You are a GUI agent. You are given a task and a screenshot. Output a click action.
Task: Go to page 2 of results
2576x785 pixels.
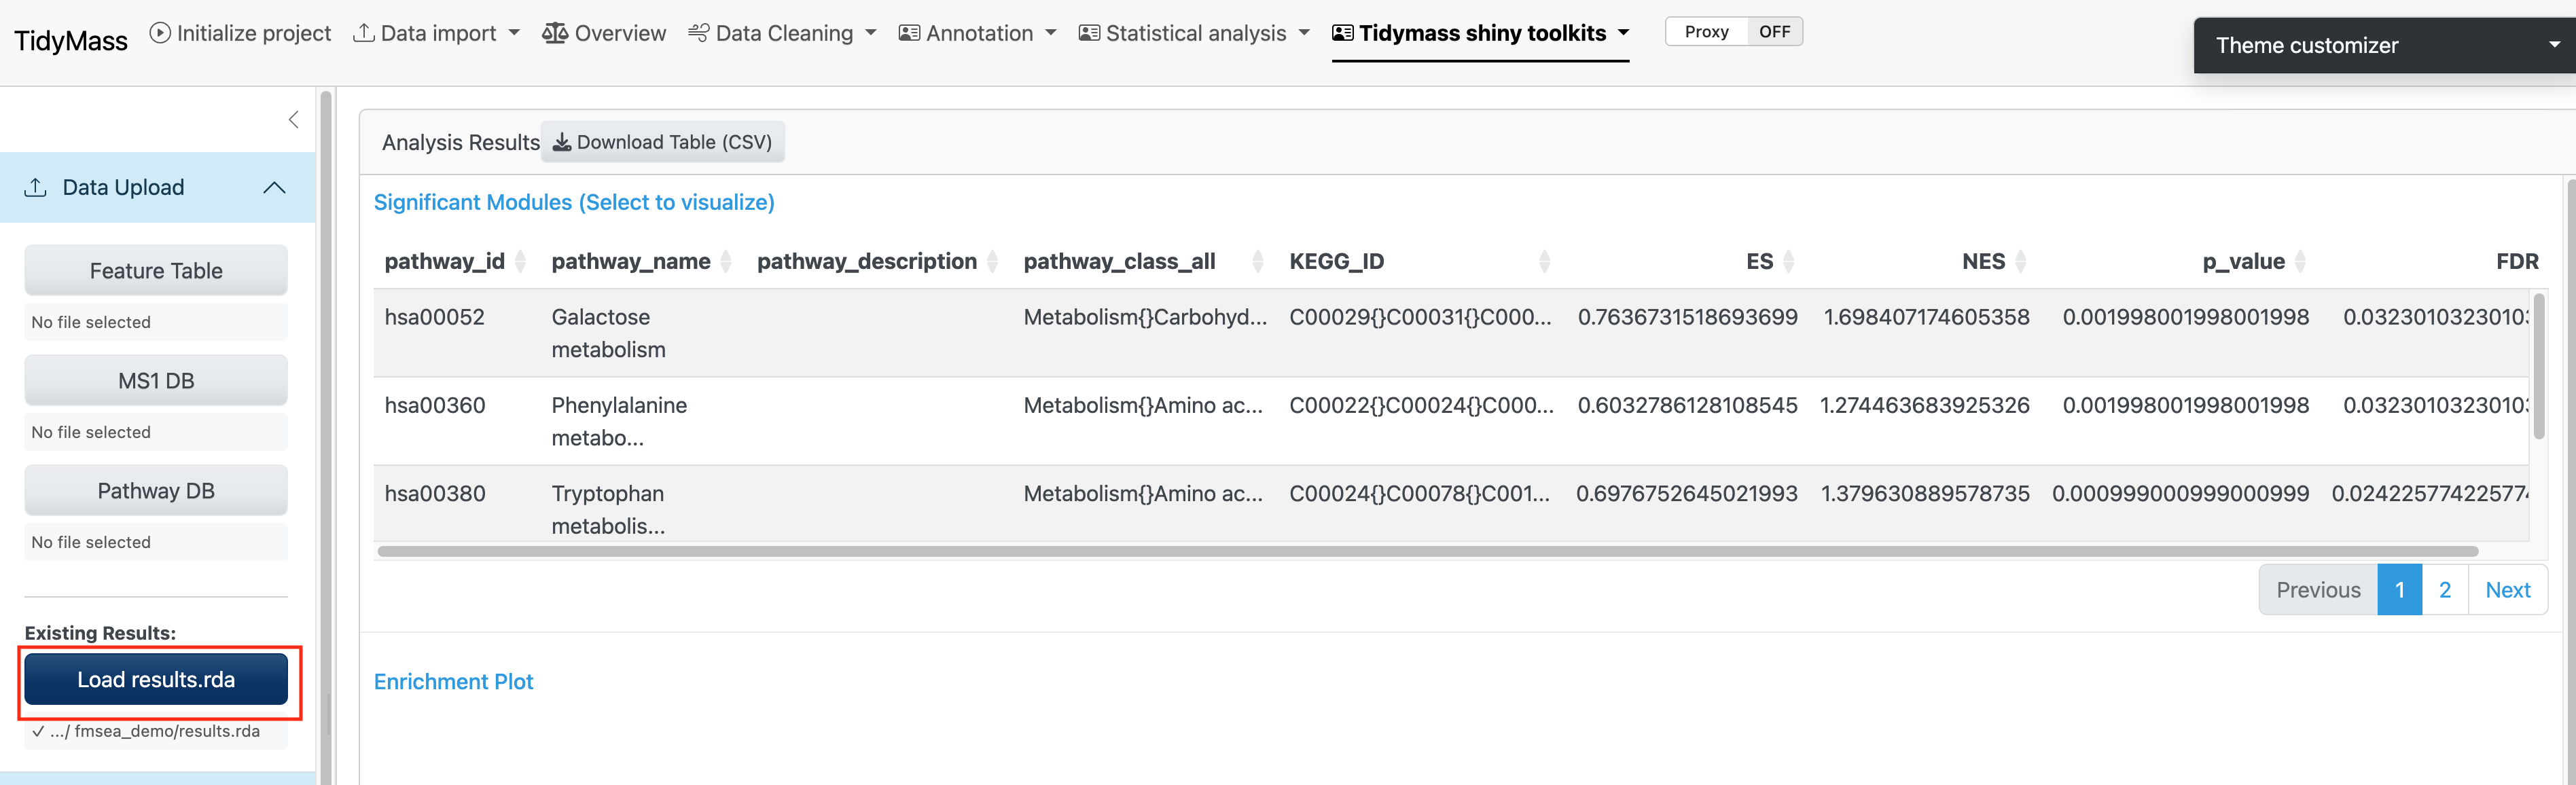coord(2444,590)
